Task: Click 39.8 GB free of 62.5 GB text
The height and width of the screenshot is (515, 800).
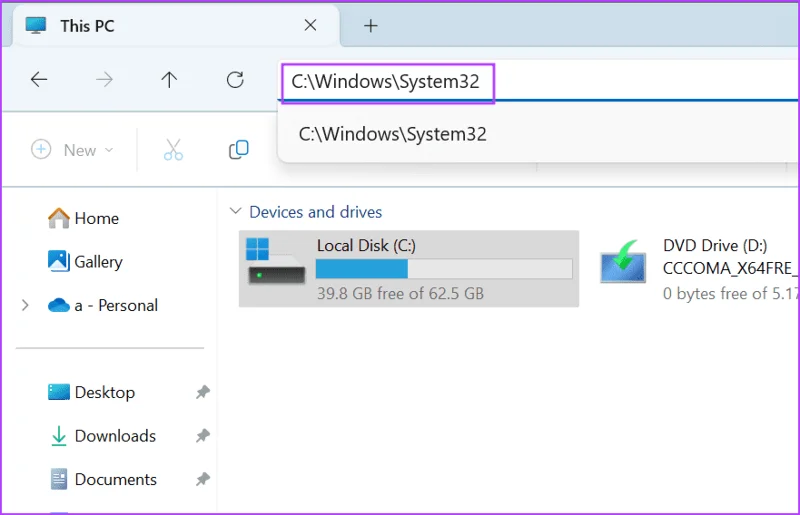Action: point(401,293)
